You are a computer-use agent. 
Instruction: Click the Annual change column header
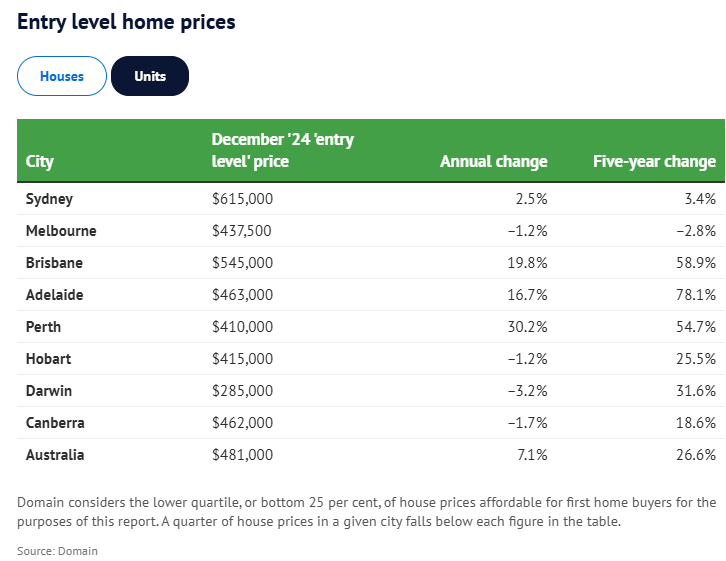(493, 161)
